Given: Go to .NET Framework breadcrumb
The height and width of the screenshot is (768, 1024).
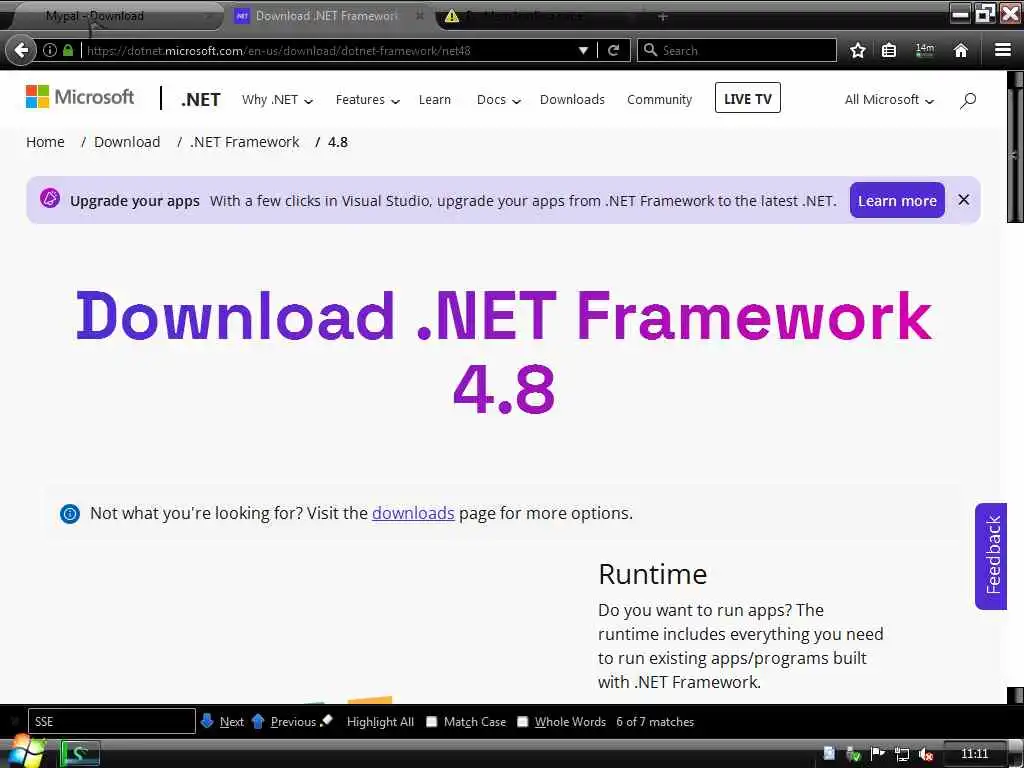Looking at the screenshot, I should click(244, 142).
